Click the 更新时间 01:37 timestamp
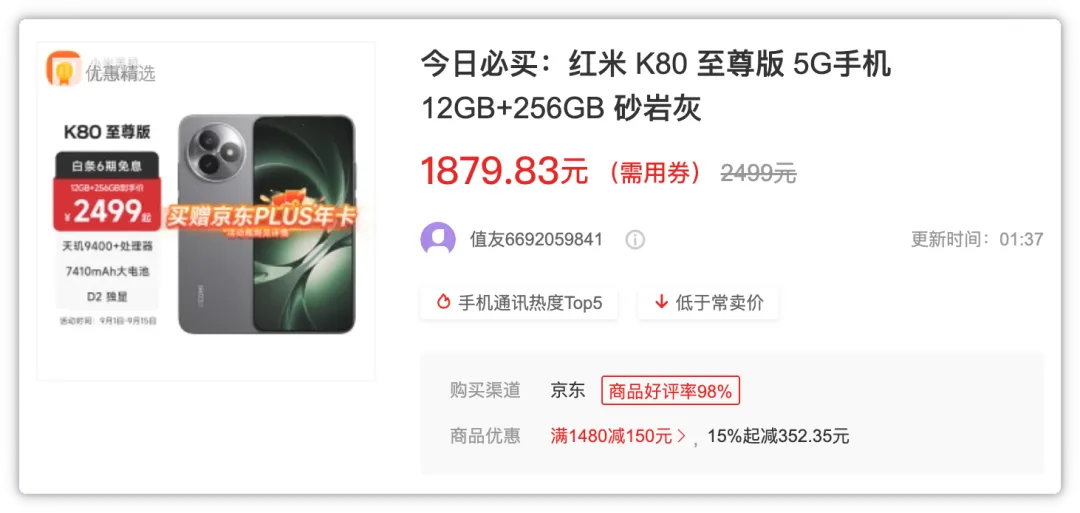Viewport: 1080px width, 513px height. pyautogui.click(x=977, y=240)
